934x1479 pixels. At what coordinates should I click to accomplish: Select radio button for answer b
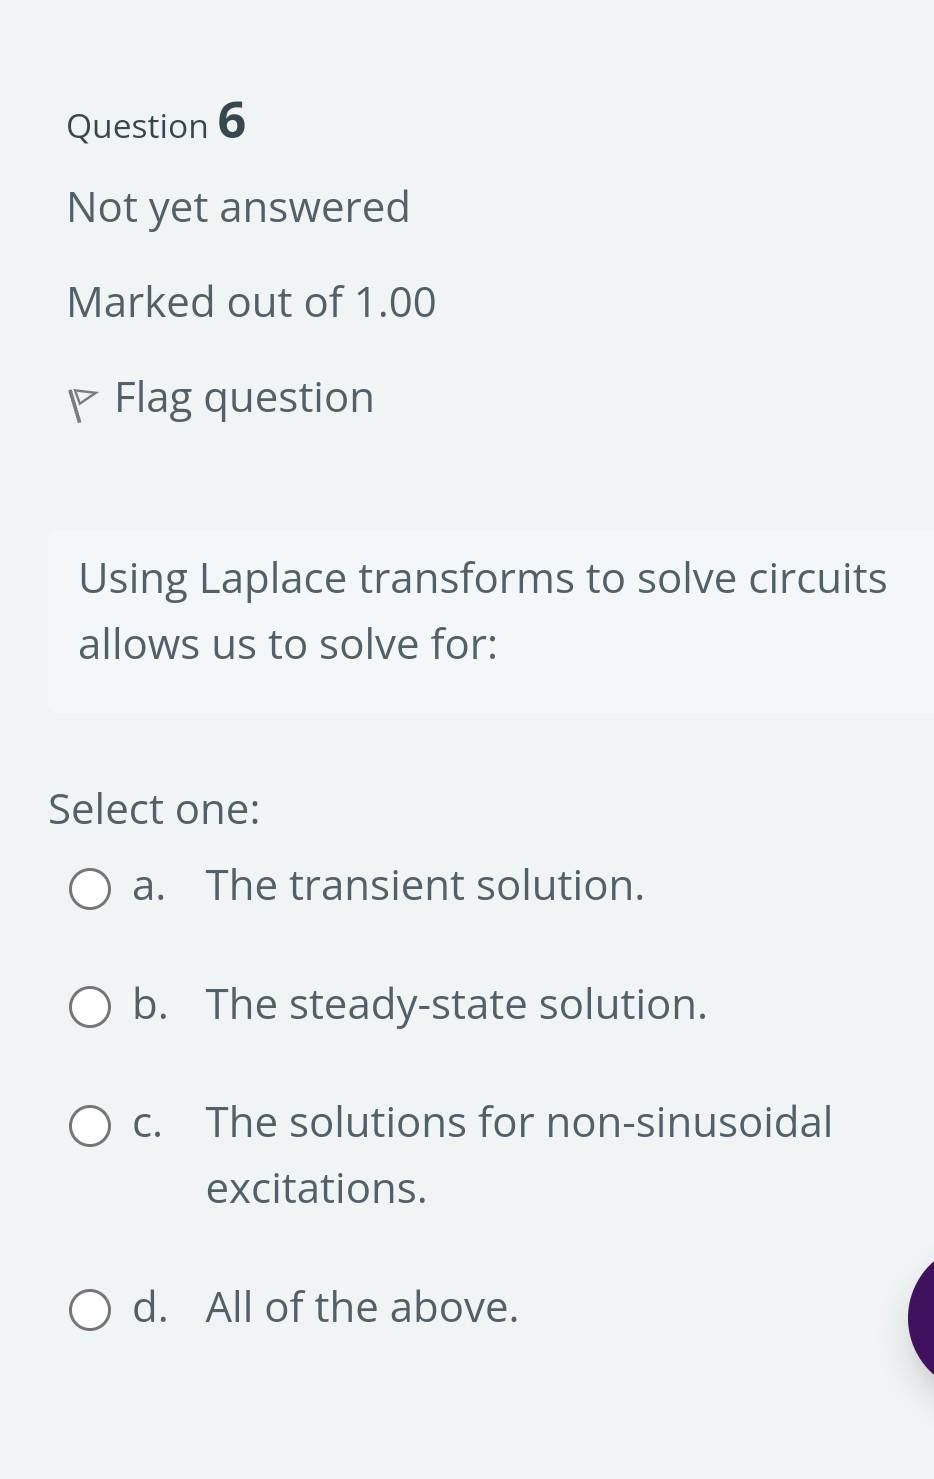[x=90, y=1006]
